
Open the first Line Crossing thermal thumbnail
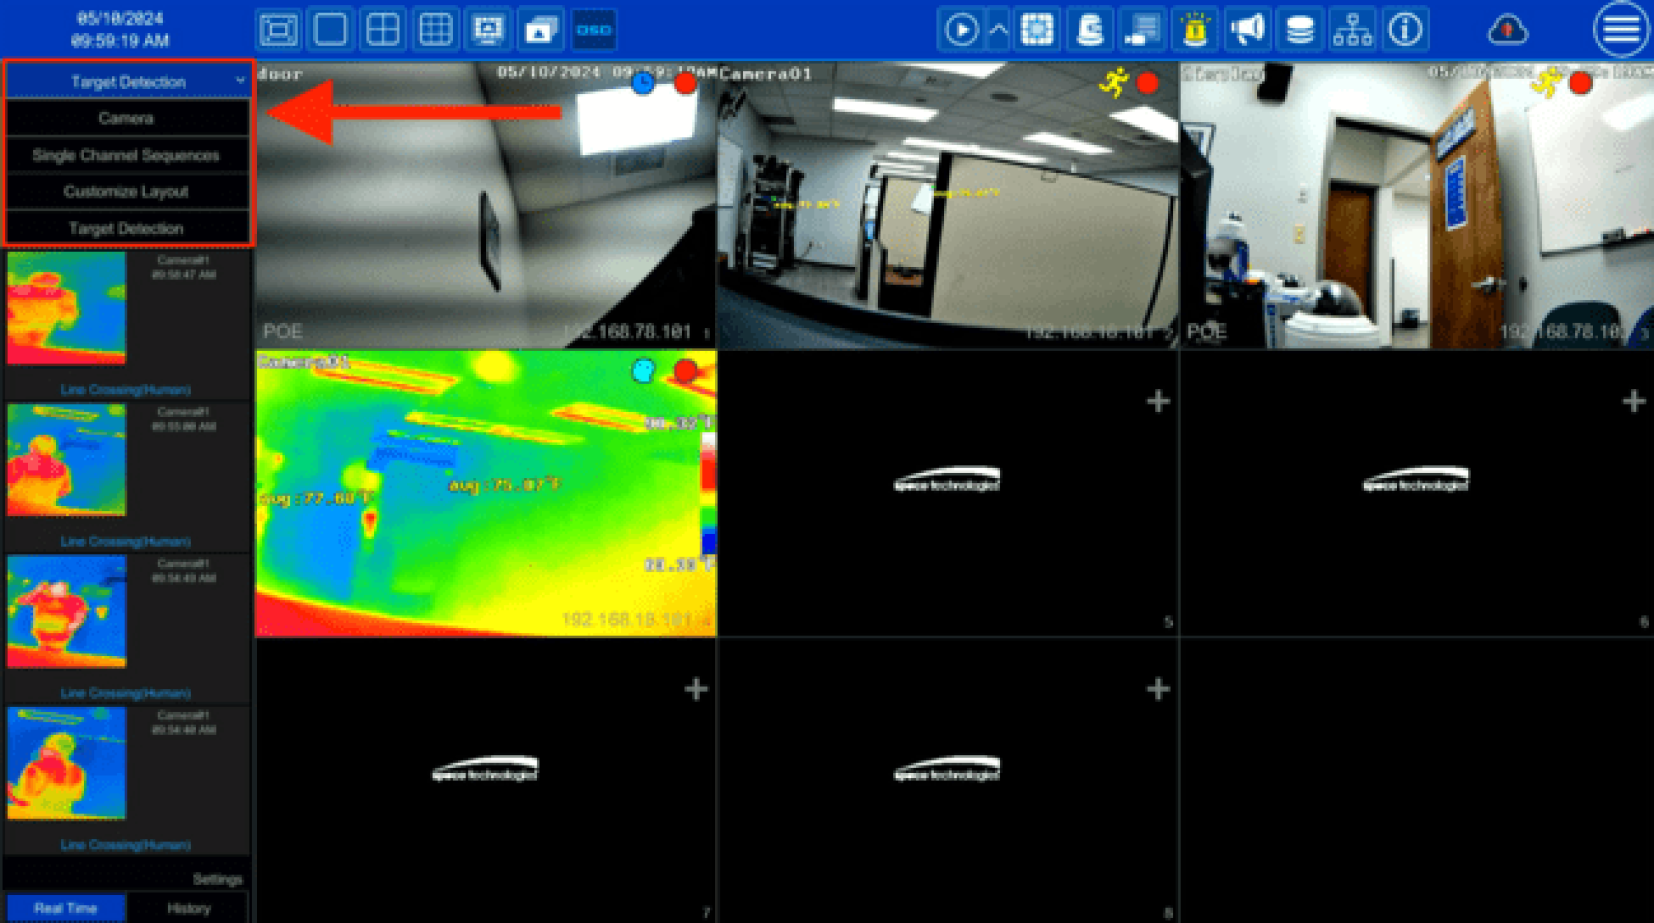click(67, 308)
